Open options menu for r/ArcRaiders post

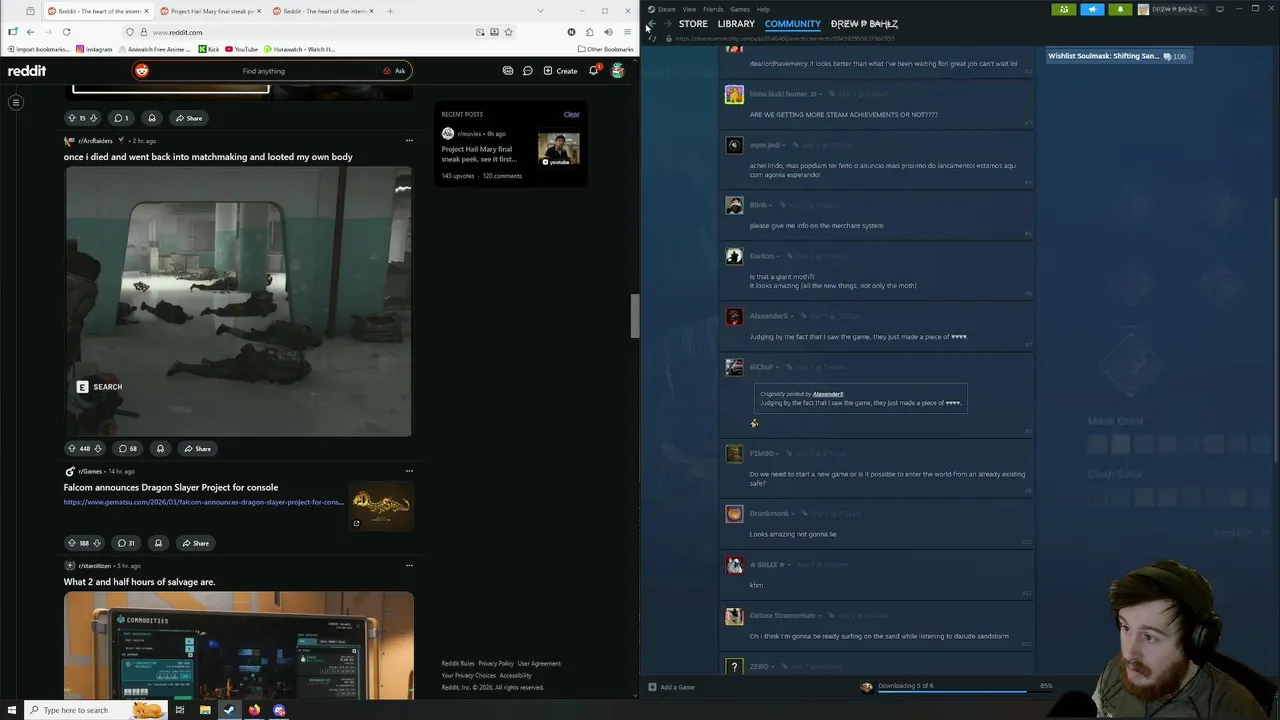[409, 141]
